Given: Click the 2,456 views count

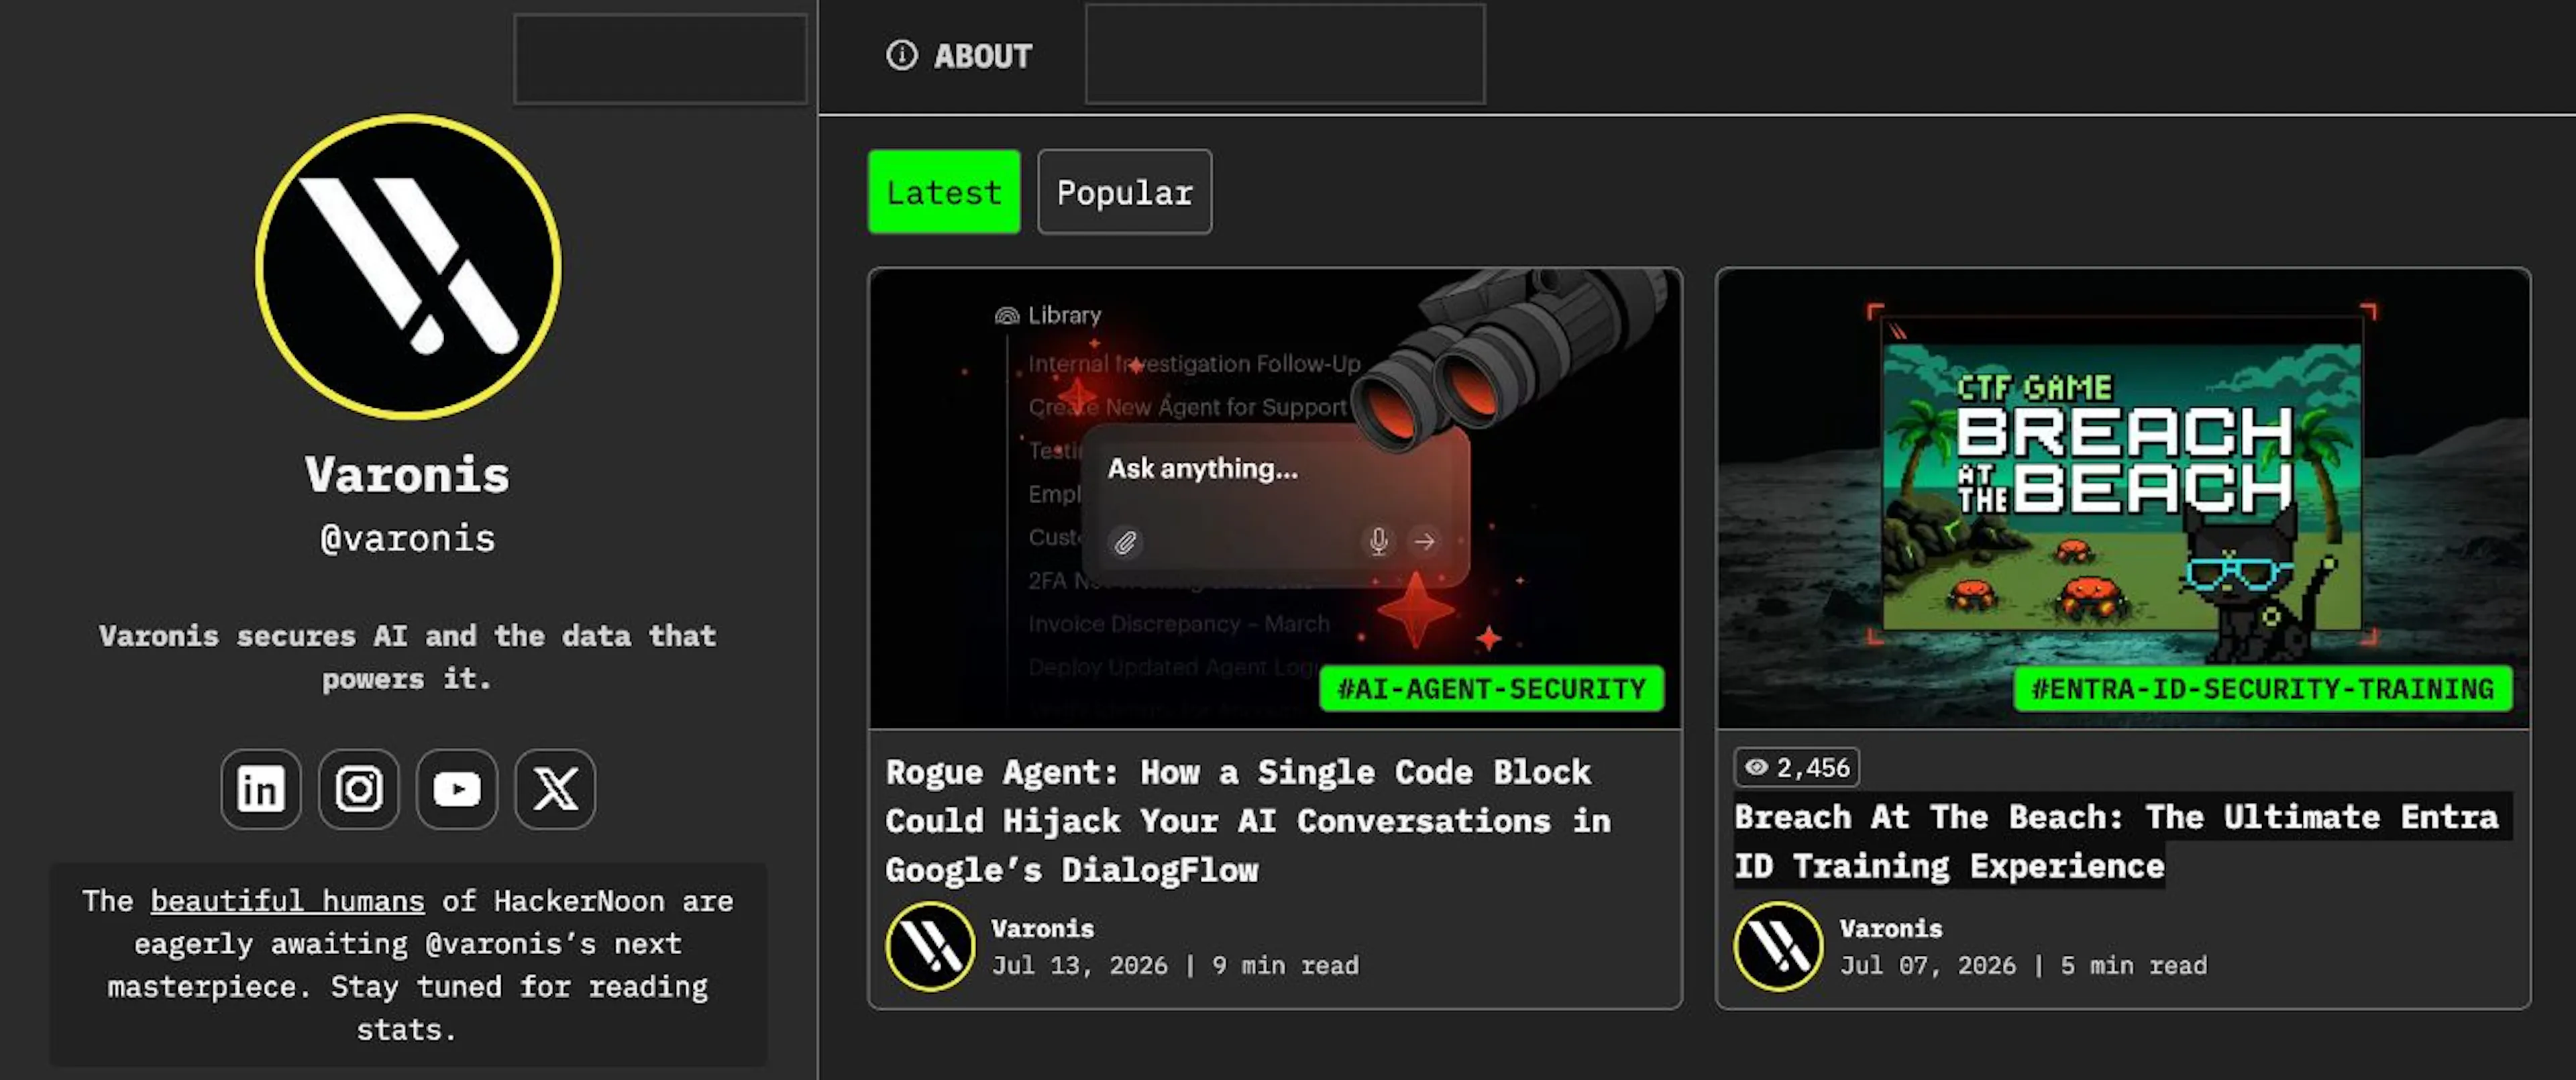Looking at the screenshot, I should click(x=1813, y=767).
